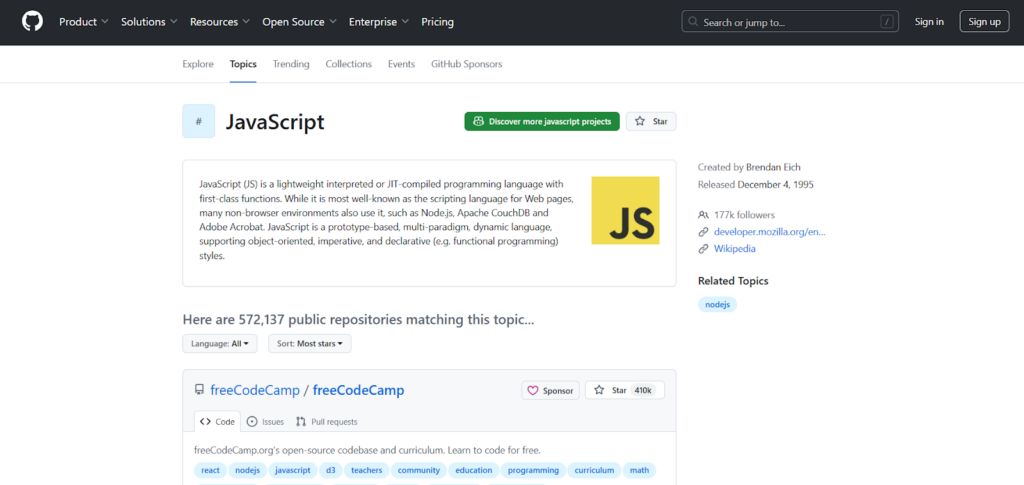Open the repository Issues tab

266,422
